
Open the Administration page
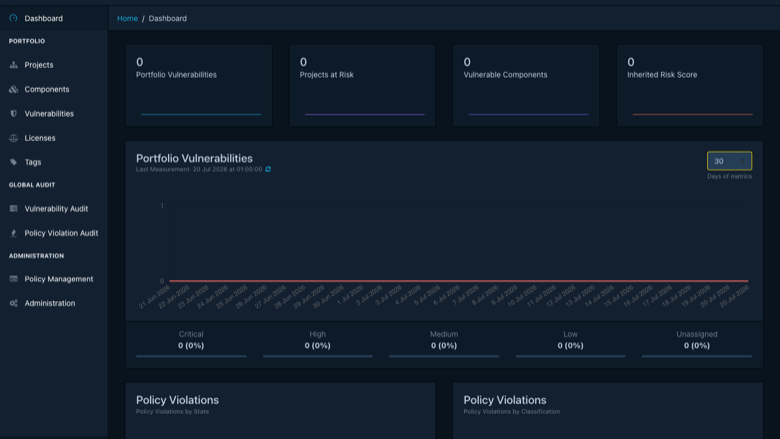point(54,303)
